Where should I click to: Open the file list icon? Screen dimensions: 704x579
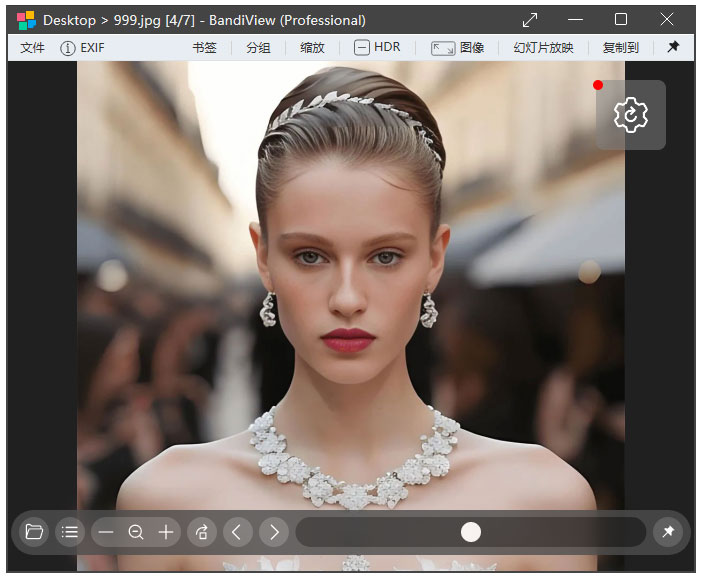tap(70, 532)
